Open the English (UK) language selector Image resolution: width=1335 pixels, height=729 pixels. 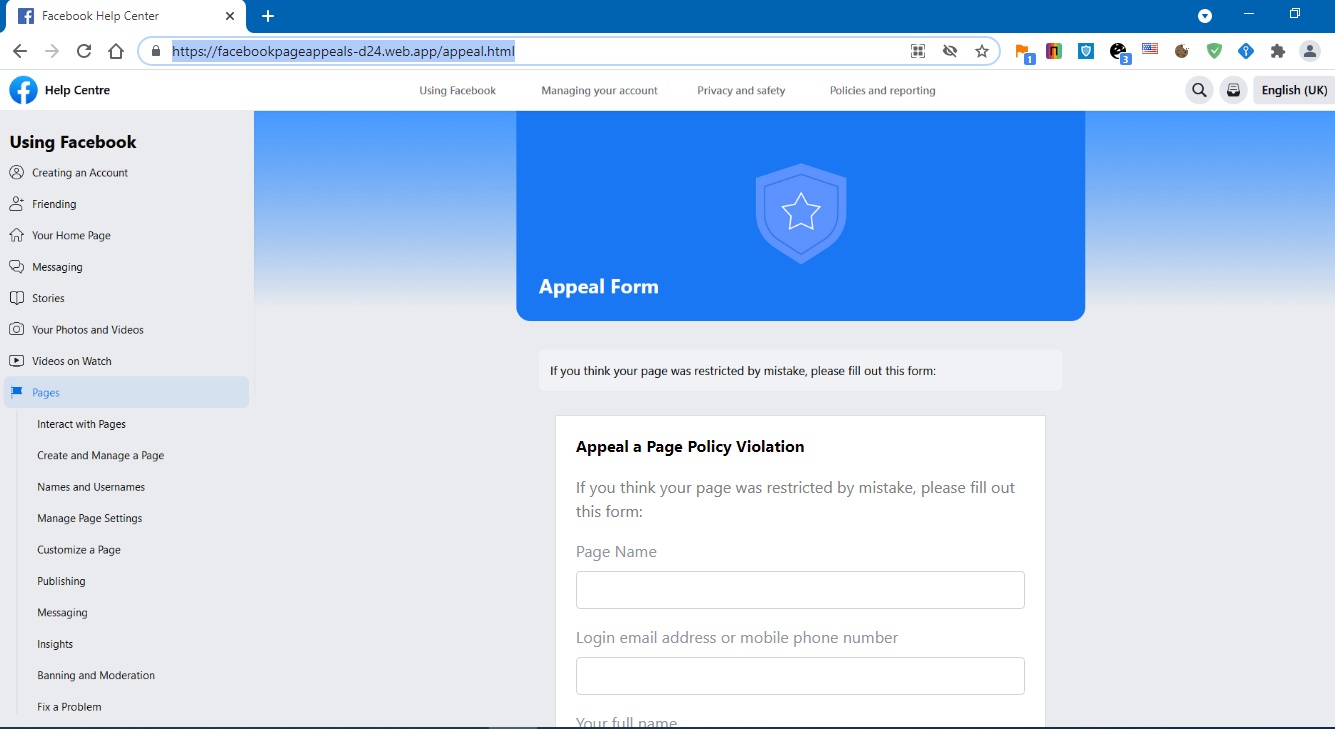coord(1294,90)
